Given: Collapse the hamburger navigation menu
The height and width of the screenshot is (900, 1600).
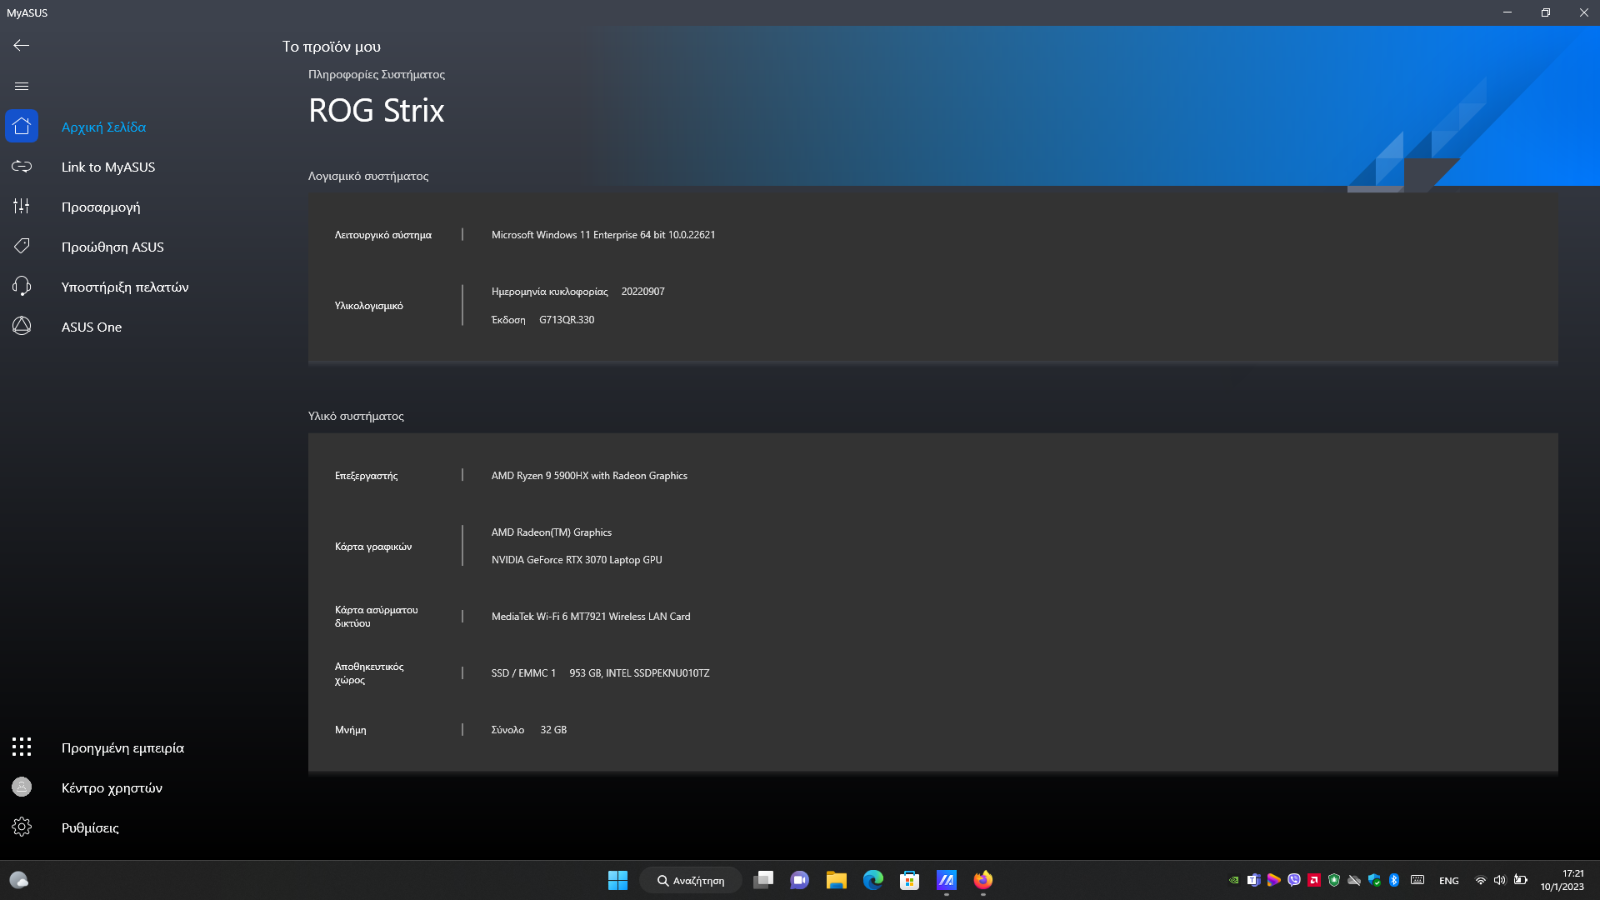Looking at the screenshot, I should tap(21, 86).
